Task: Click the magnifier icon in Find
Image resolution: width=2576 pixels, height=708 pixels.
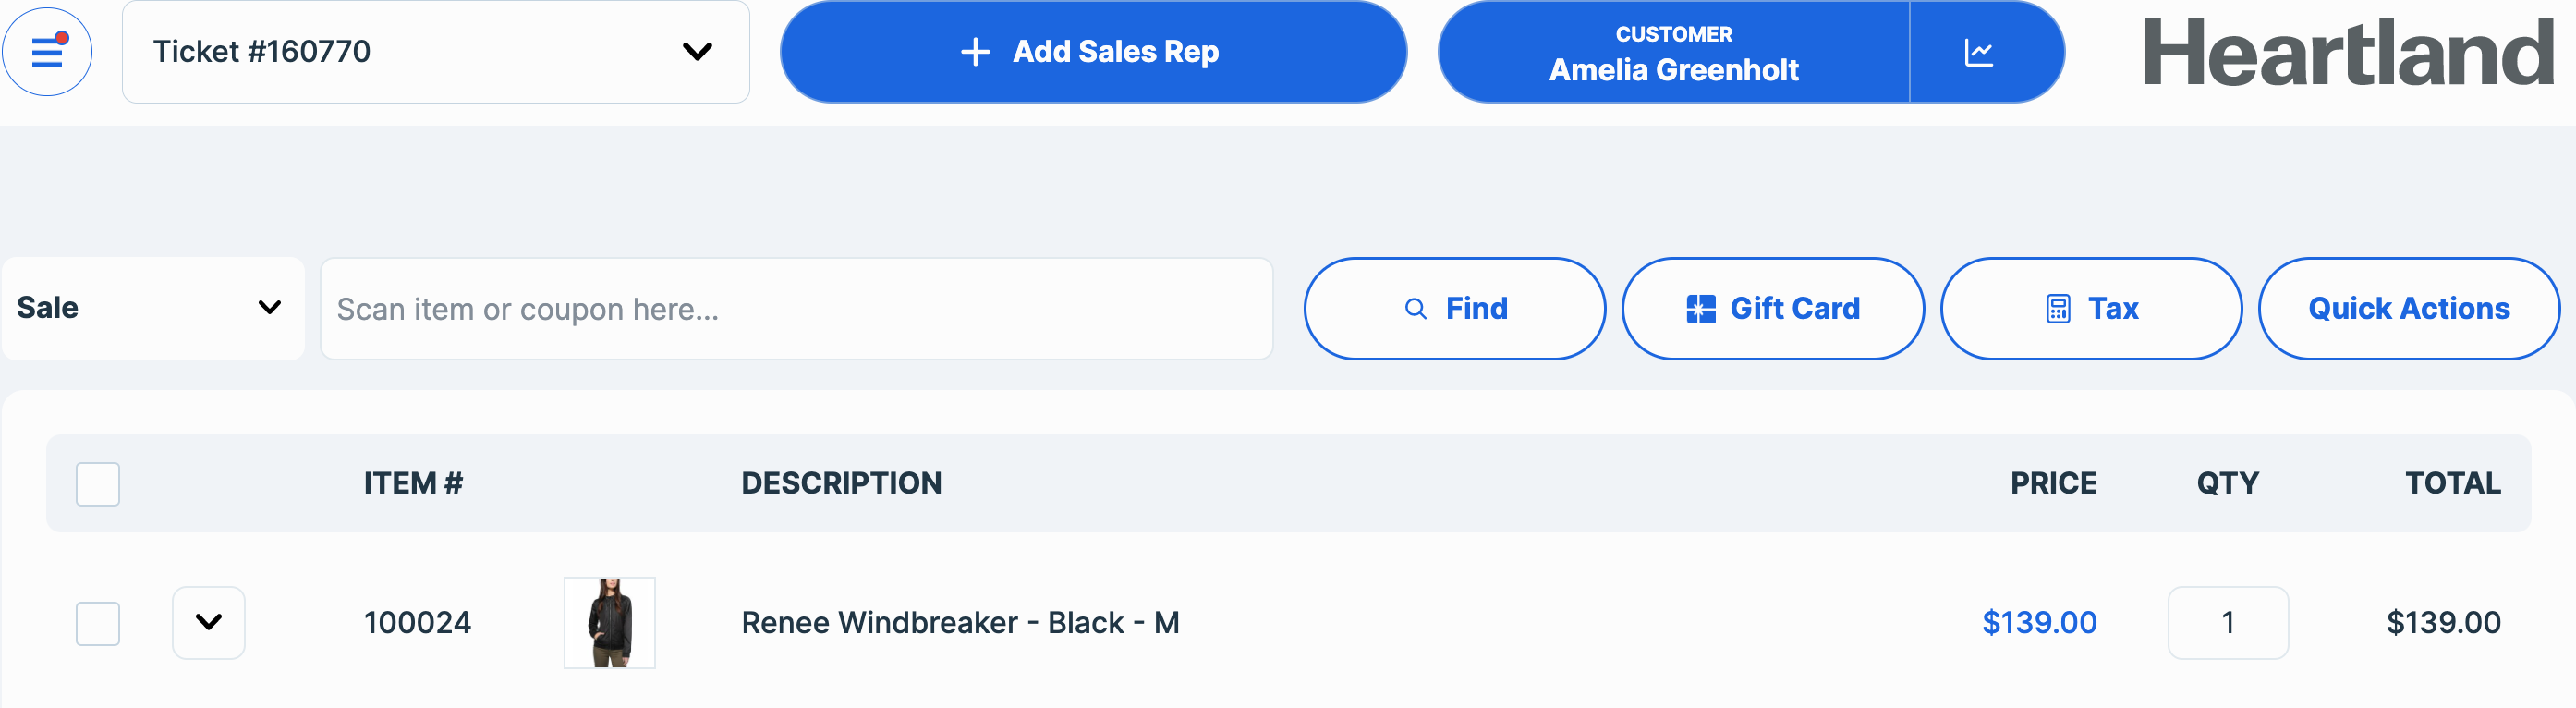Action: coord(1415,309)
